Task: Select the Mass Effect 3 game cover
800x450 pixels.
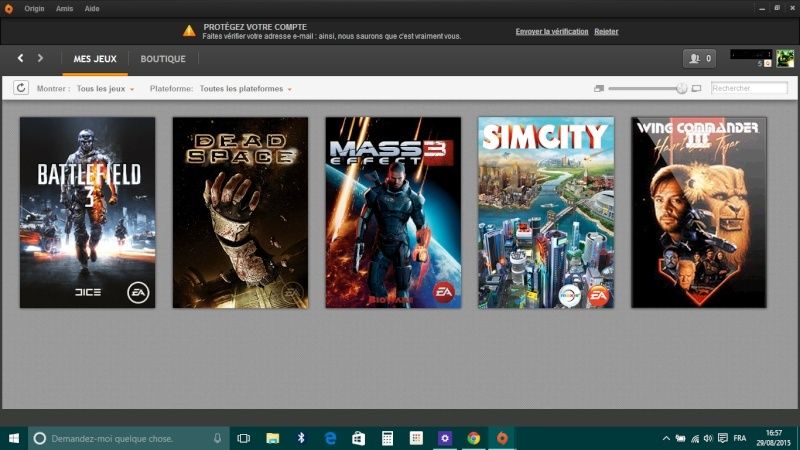Action: point(393,213)
